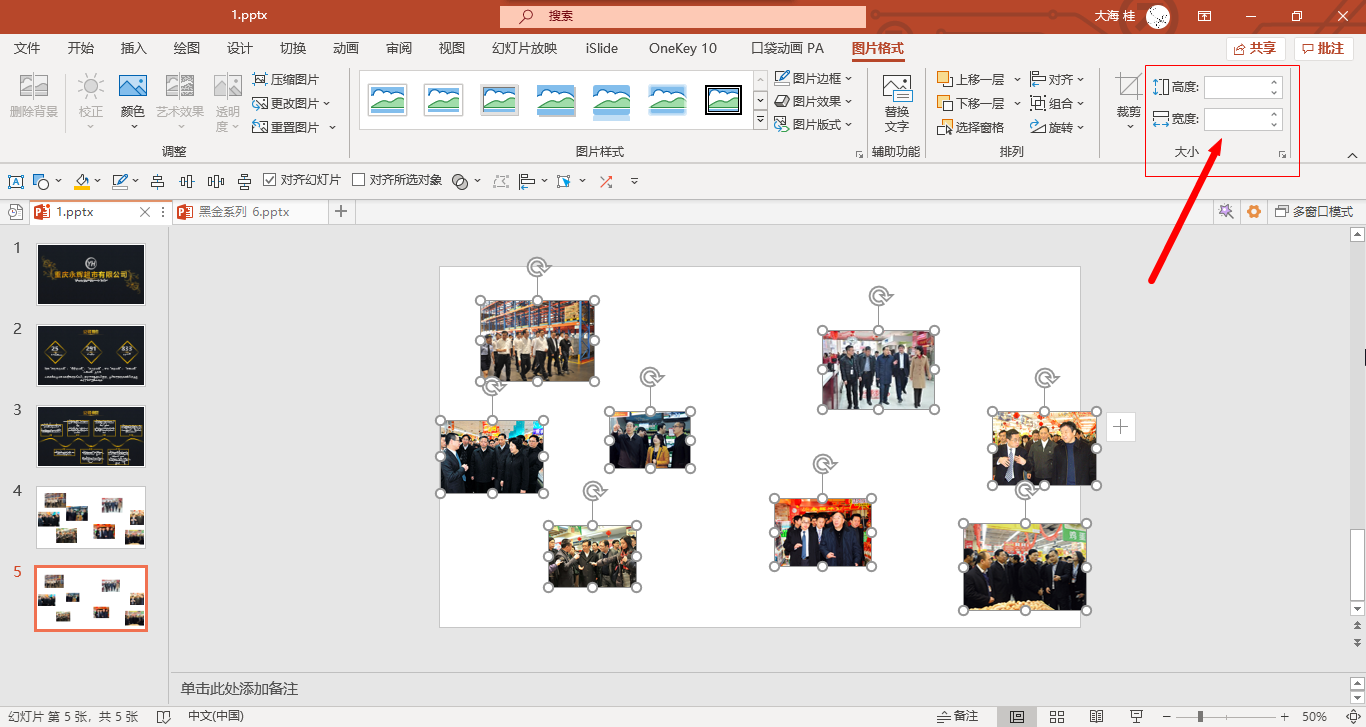Toggle the 备注 notes pane button

(957, 716)
